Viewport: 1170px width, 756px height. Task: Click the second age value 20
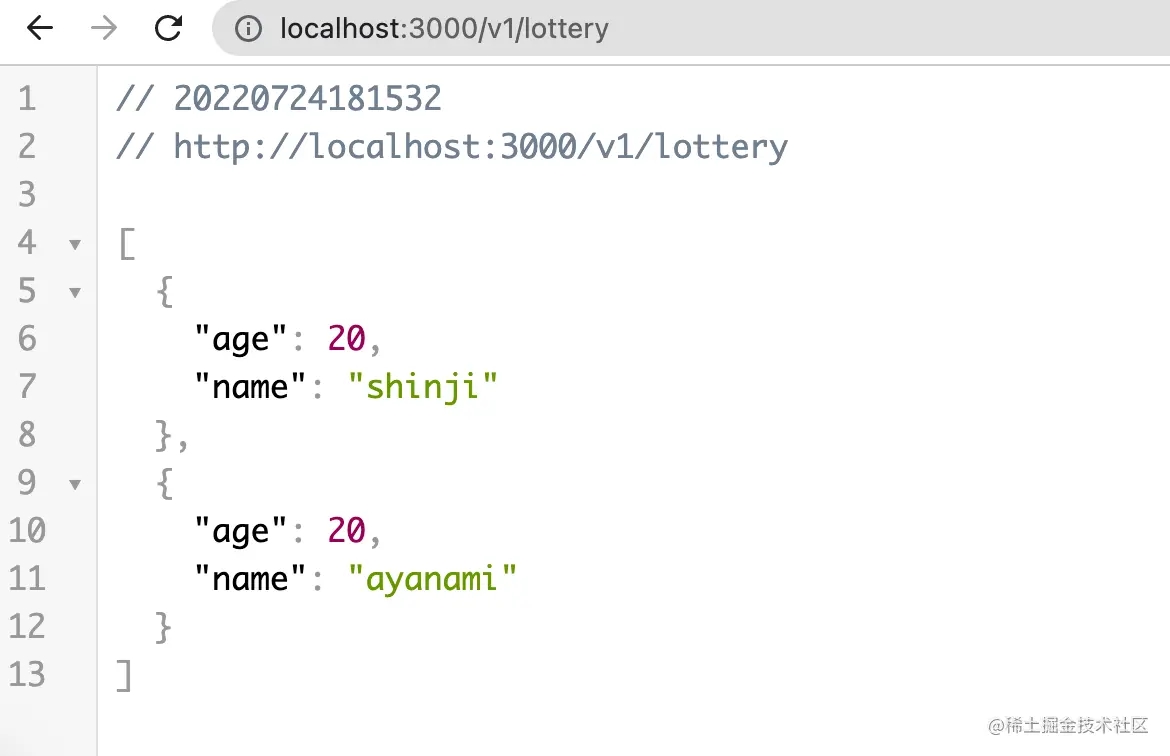coord(346,531)
